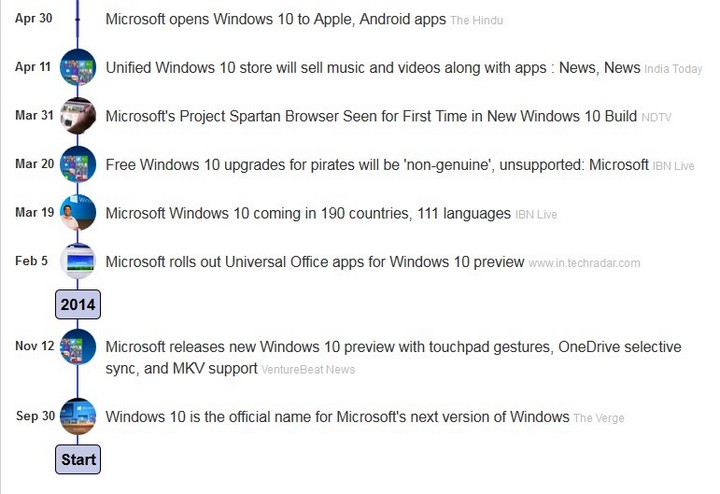Screen dimensions: 720x494
Task: Click the Nov 12 circular timeline image
Action: click(78, 347)
